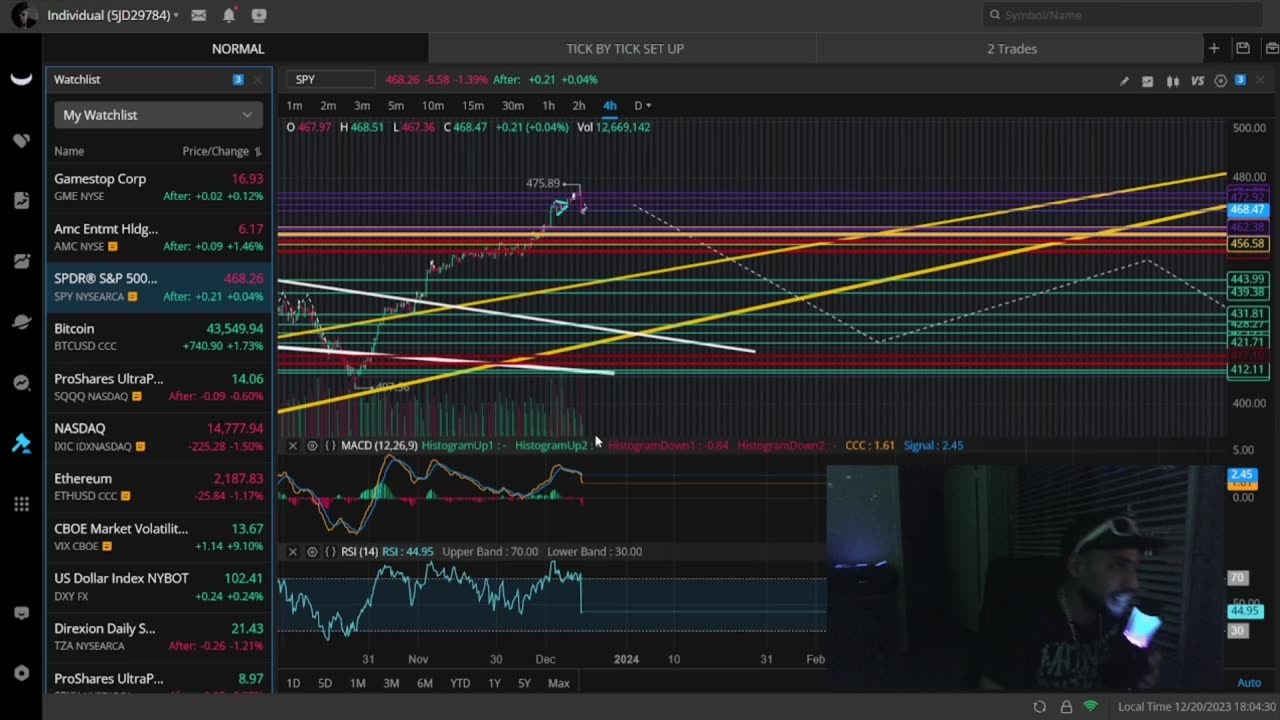
Task: Open the Individual account dropdown
Action: (113, 15)
